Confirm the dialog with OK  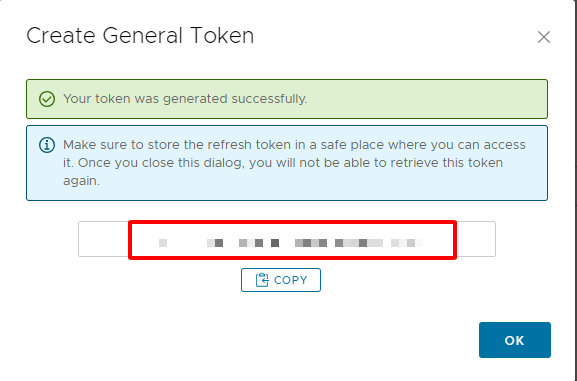[514, 340]
